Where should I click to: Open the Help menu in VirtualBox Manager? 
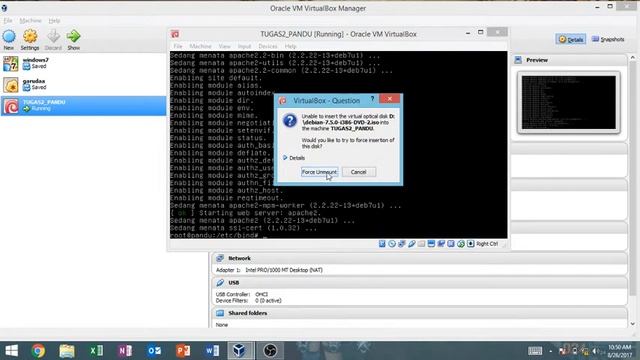[x=54, y=20]
